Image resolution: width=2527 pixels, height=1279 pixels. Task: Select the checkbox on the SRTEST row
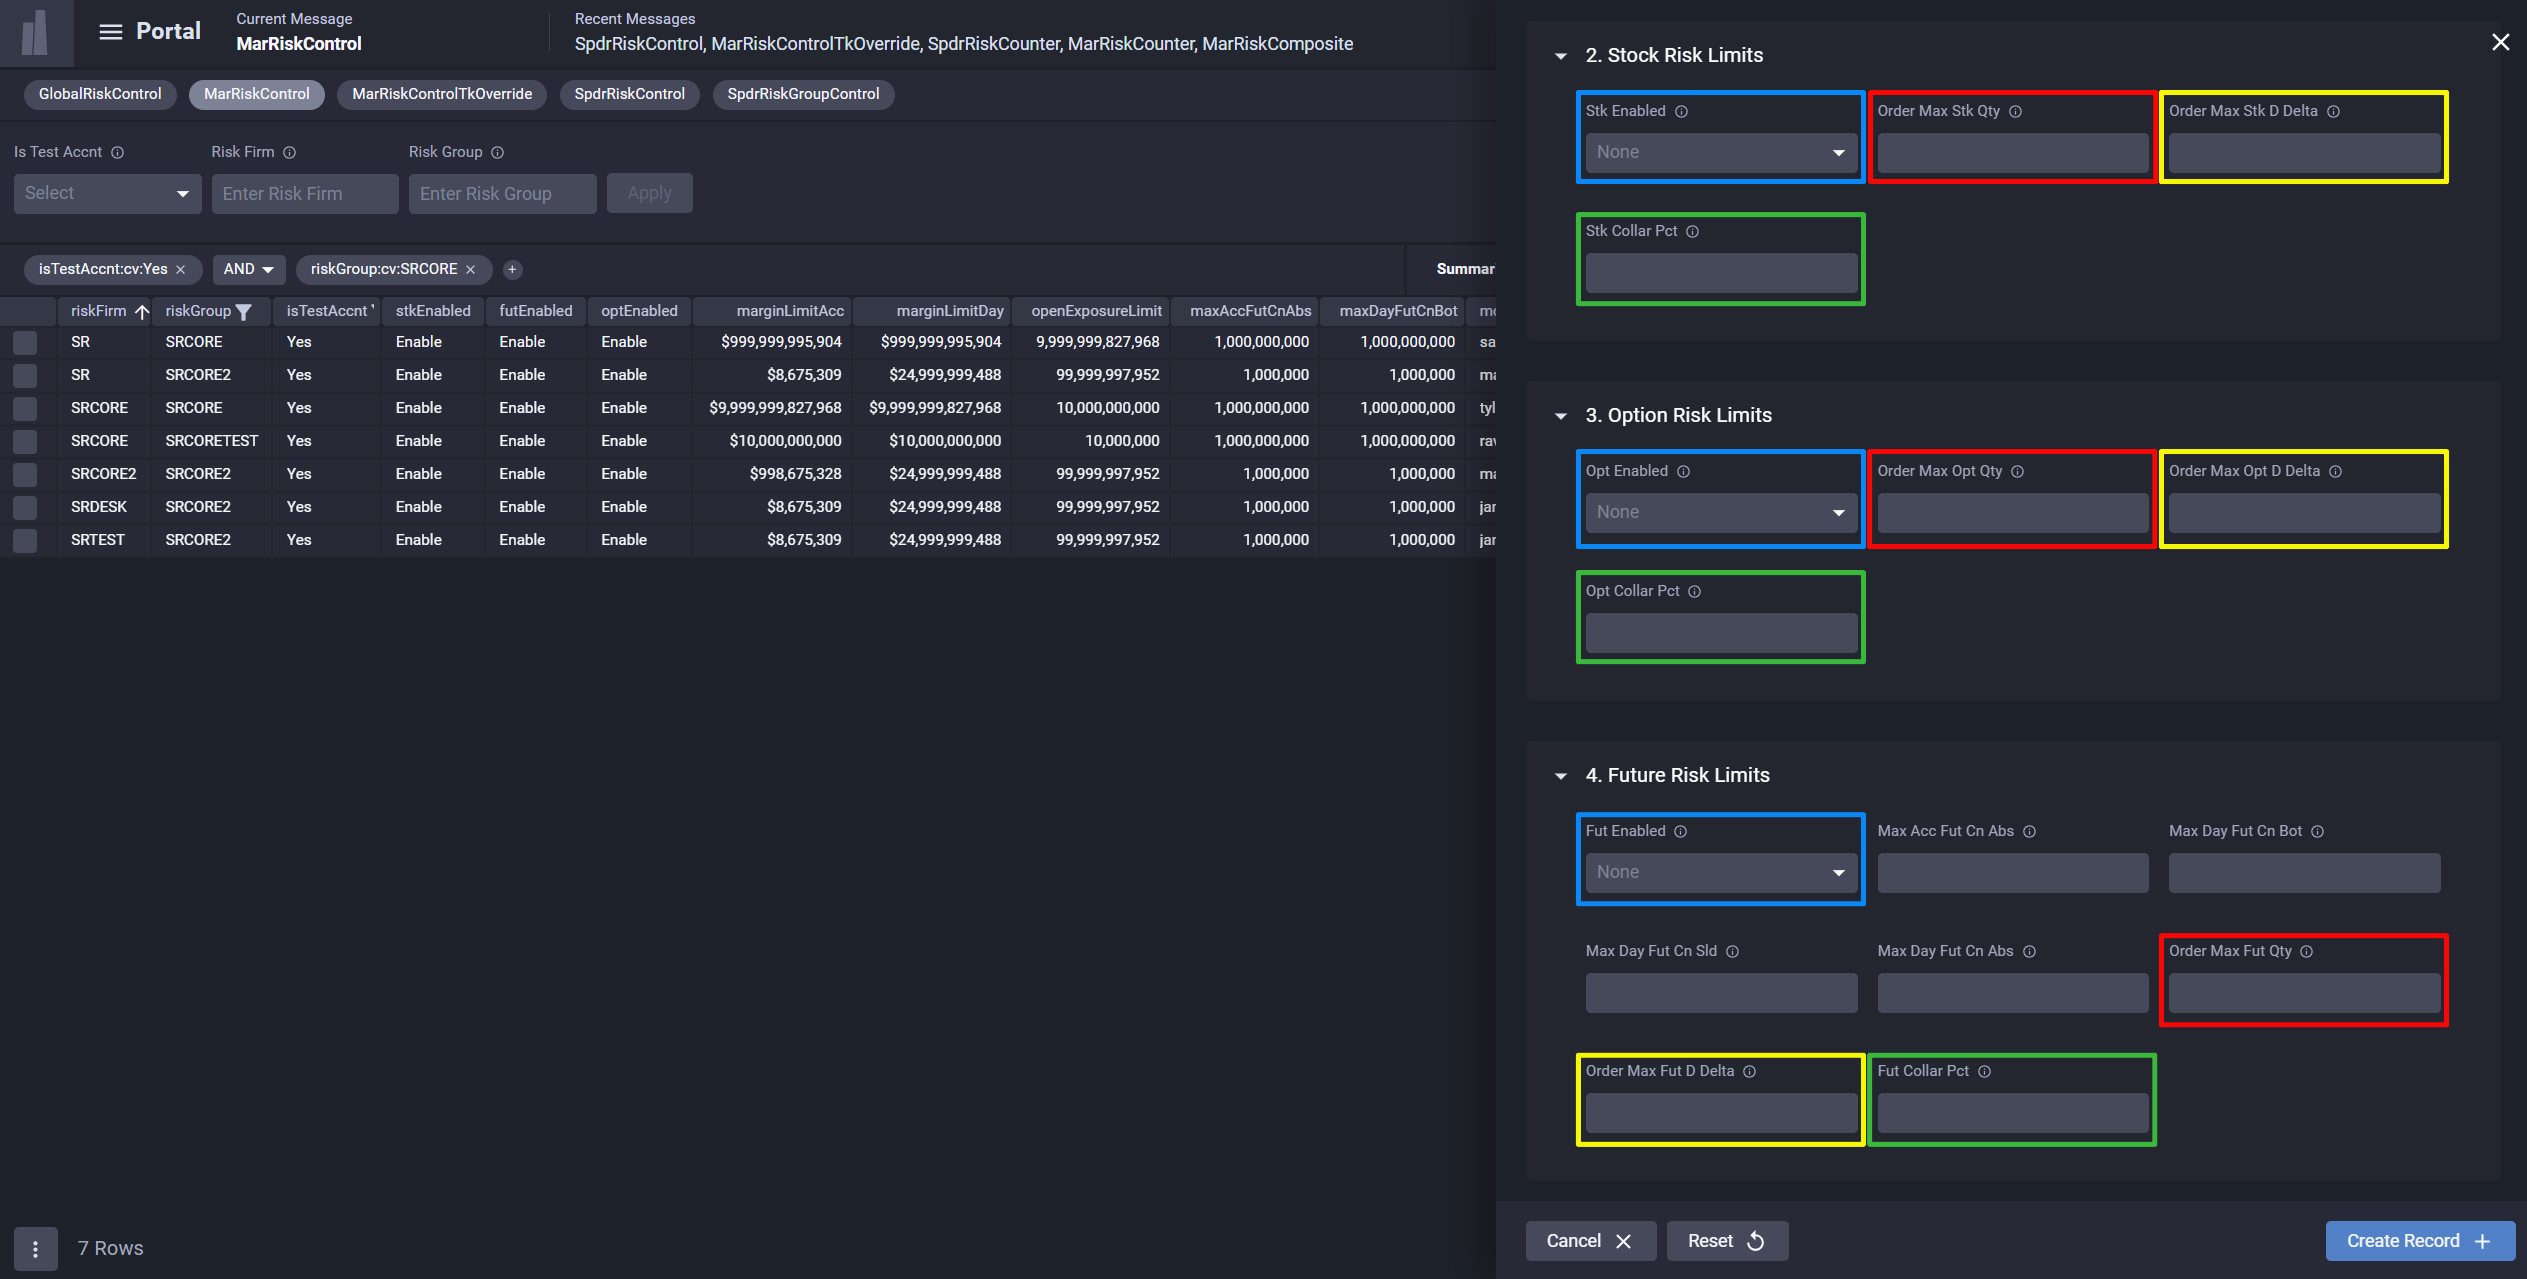pyautogui.click(x=25, y=540)
